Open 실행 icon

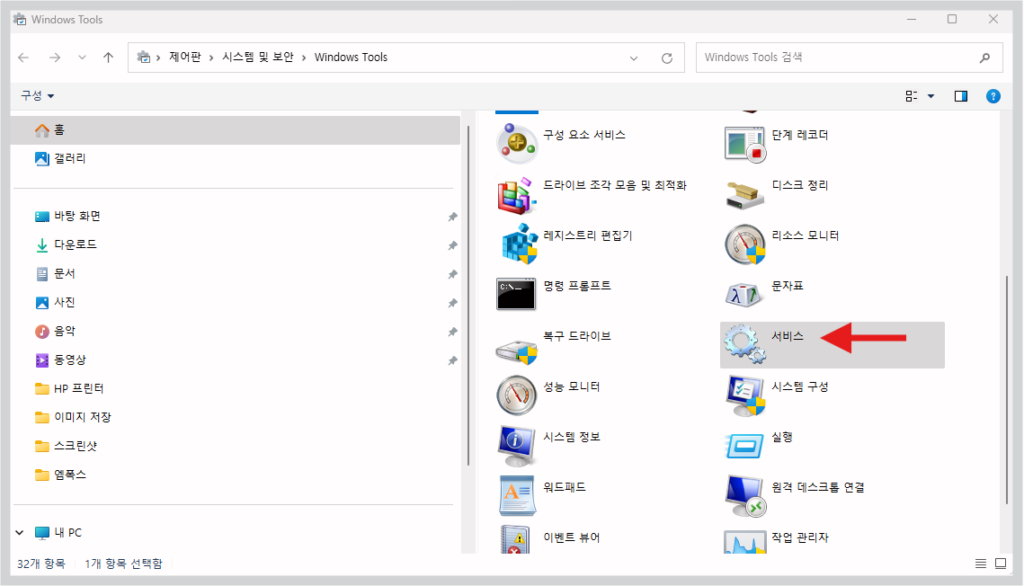pyautogui.click(x=744, y=446)
